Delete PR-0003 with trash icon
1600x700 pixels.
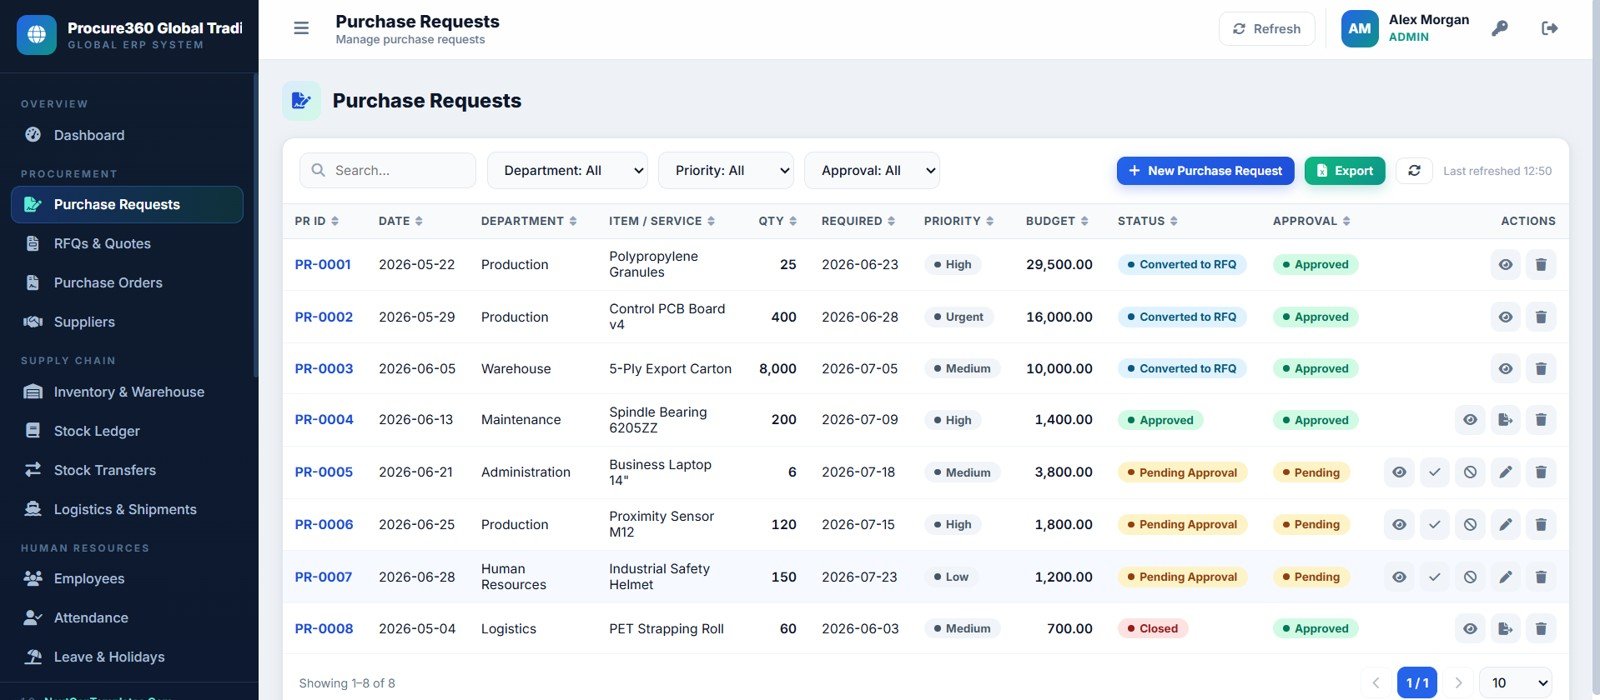pos(1541,369)
